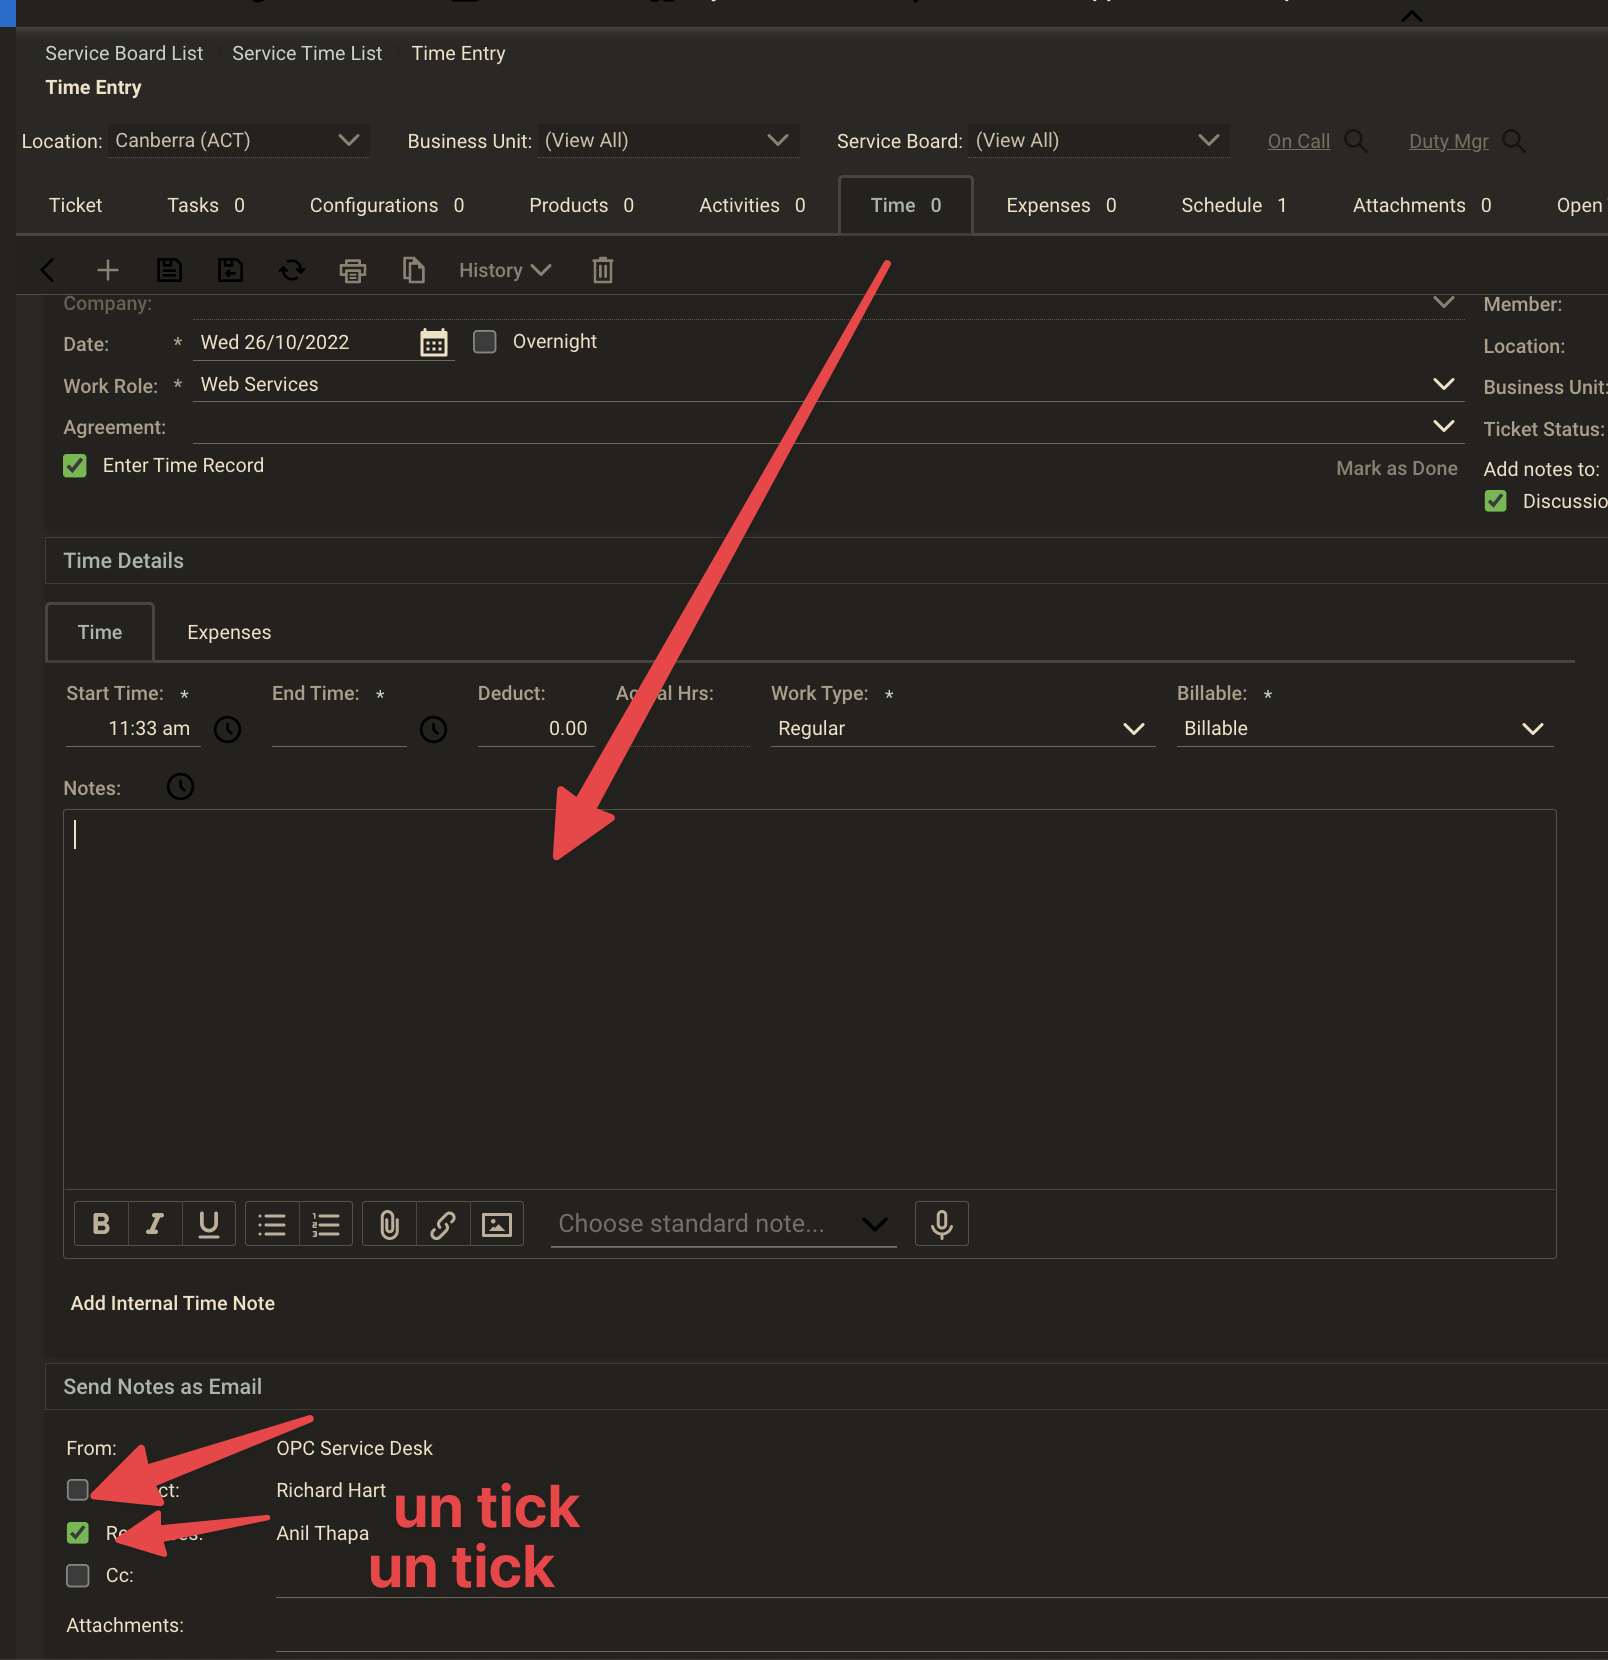
Task: Click the add new plus icon
Action: [108, 270]
